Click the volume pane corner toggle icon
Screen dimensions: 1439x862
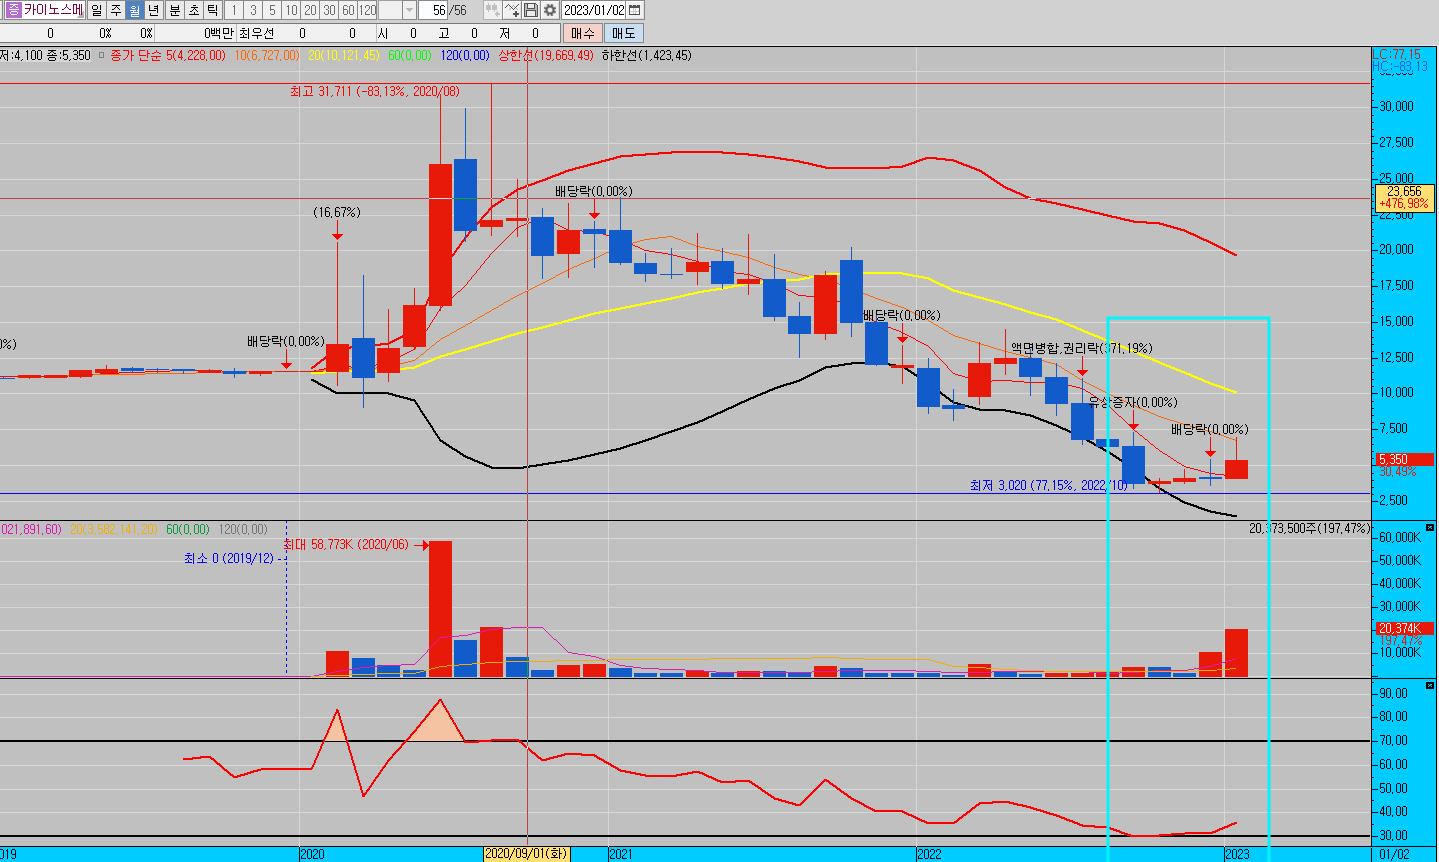1430,526
